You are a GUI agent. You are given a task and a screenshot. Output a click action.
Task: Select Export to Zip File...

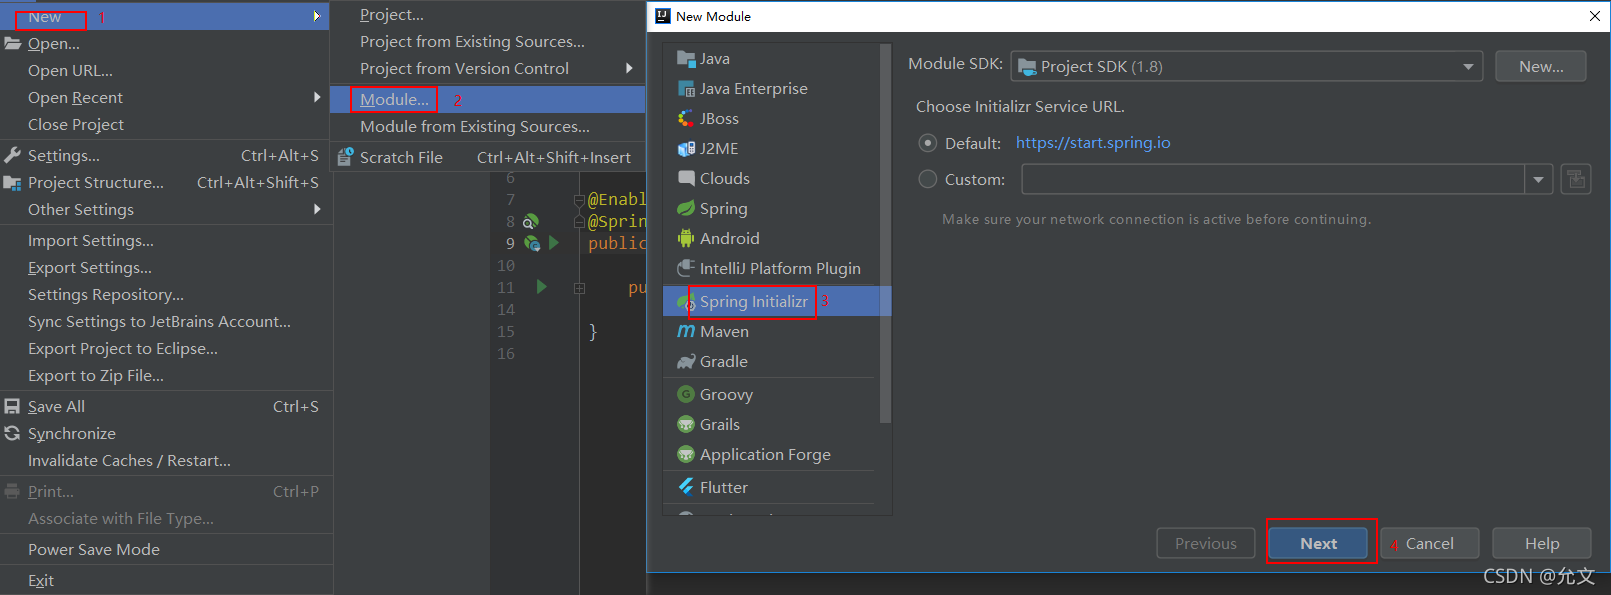(165, 376)
